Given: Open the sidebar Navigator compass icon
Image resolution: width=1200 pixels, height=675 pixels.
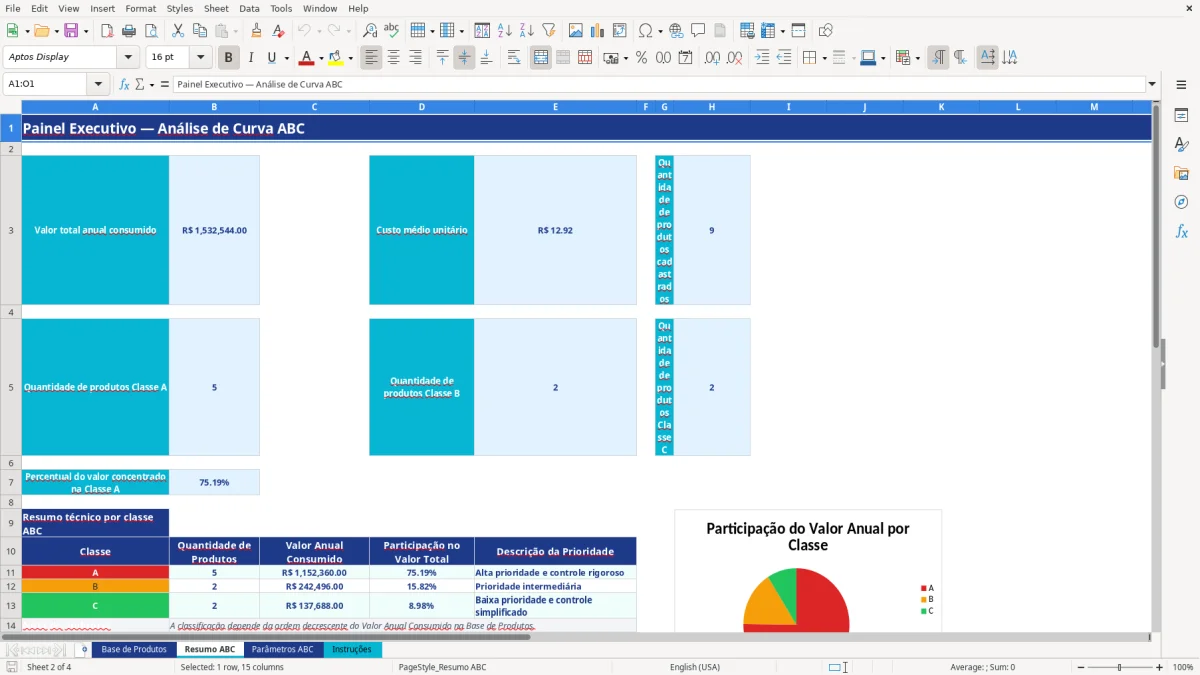Looking at the screenshot, I should click(x=1181, y=203).
